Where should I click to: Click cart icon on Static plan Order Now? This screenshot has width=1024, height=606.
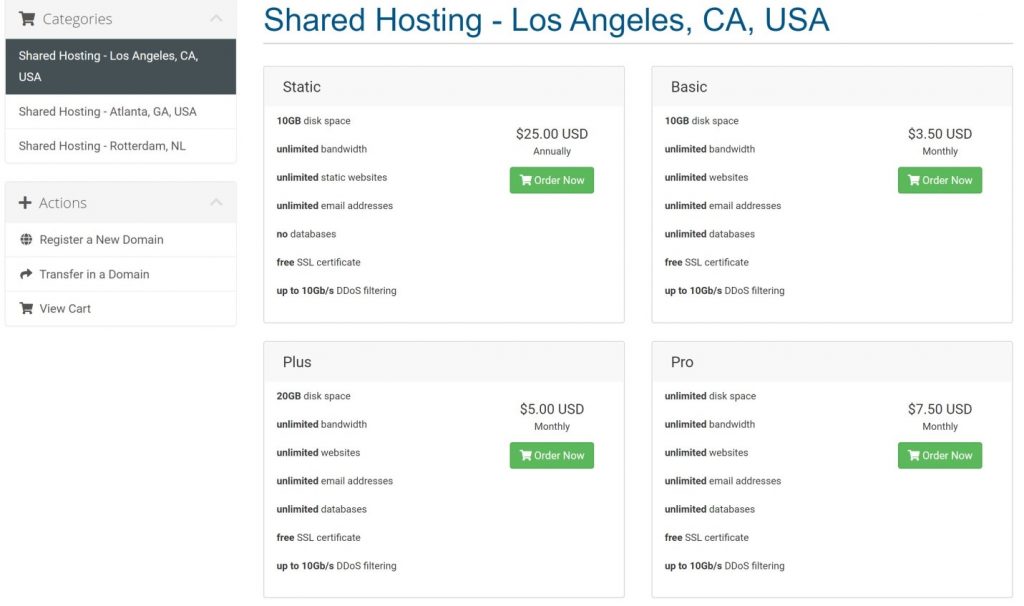pyautogui.click(x=526, y=180)
